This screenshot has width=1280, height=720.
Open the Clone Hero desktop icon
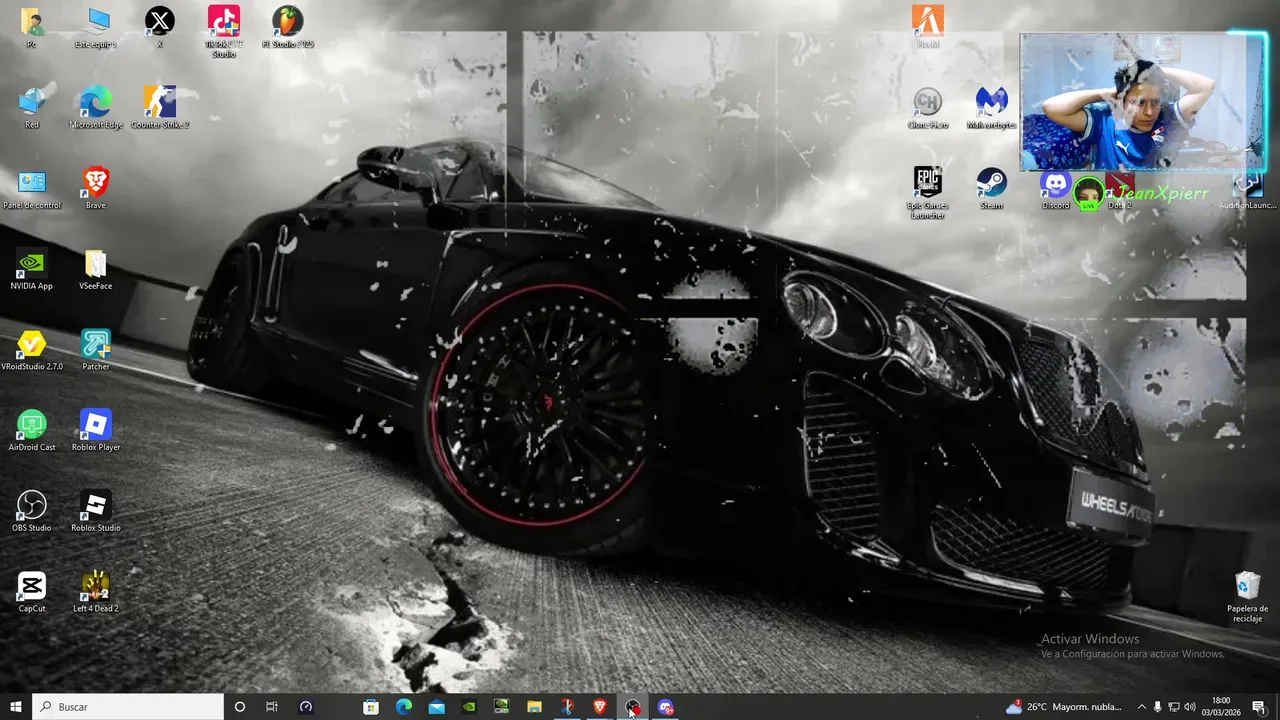coord(928,108)
